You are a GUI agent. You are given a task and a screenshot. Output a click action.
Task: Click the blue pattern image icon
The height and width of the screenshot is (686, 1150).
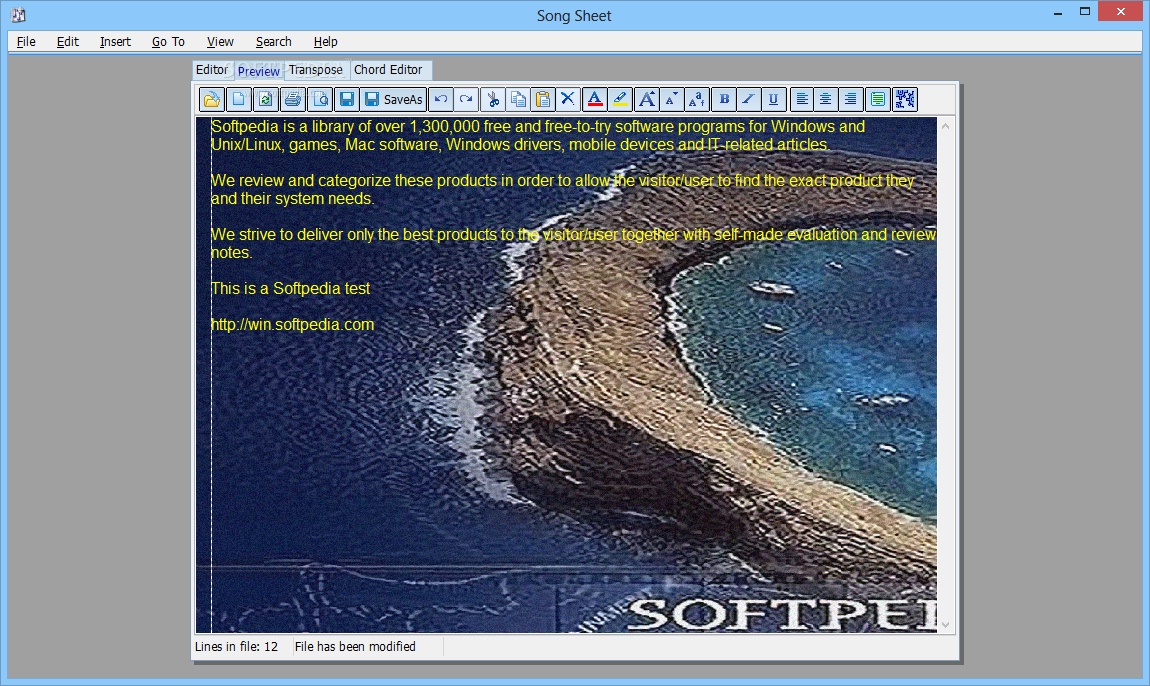point(905,99)
